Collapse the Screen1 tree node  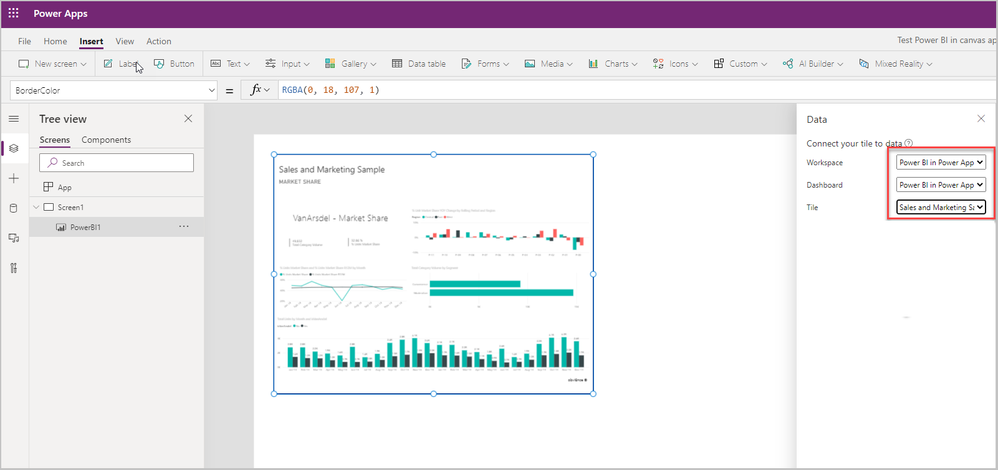[x=36, y=207]
